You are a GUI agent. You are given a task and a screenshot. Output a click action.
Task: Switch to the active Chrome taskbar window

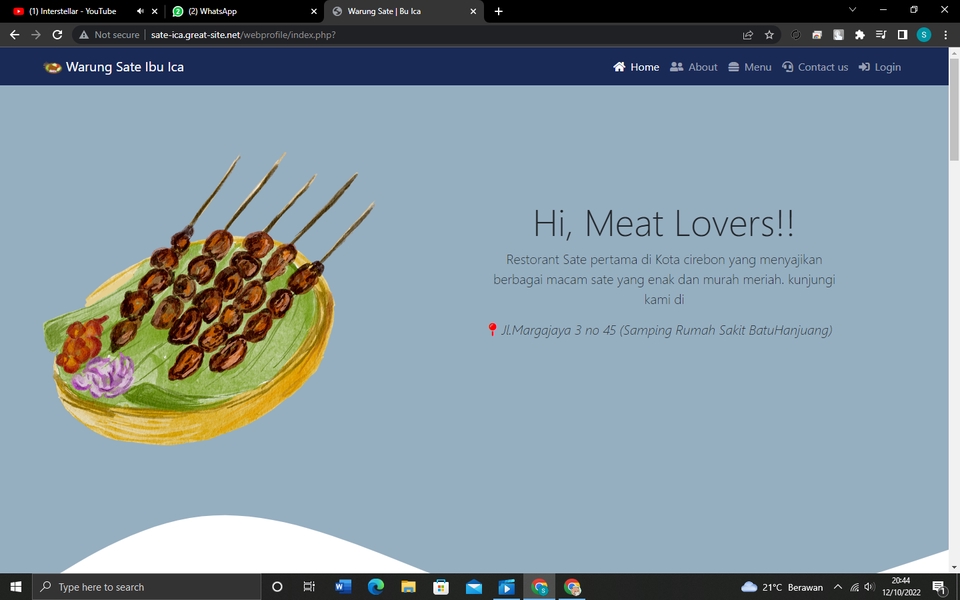[539, 587]
